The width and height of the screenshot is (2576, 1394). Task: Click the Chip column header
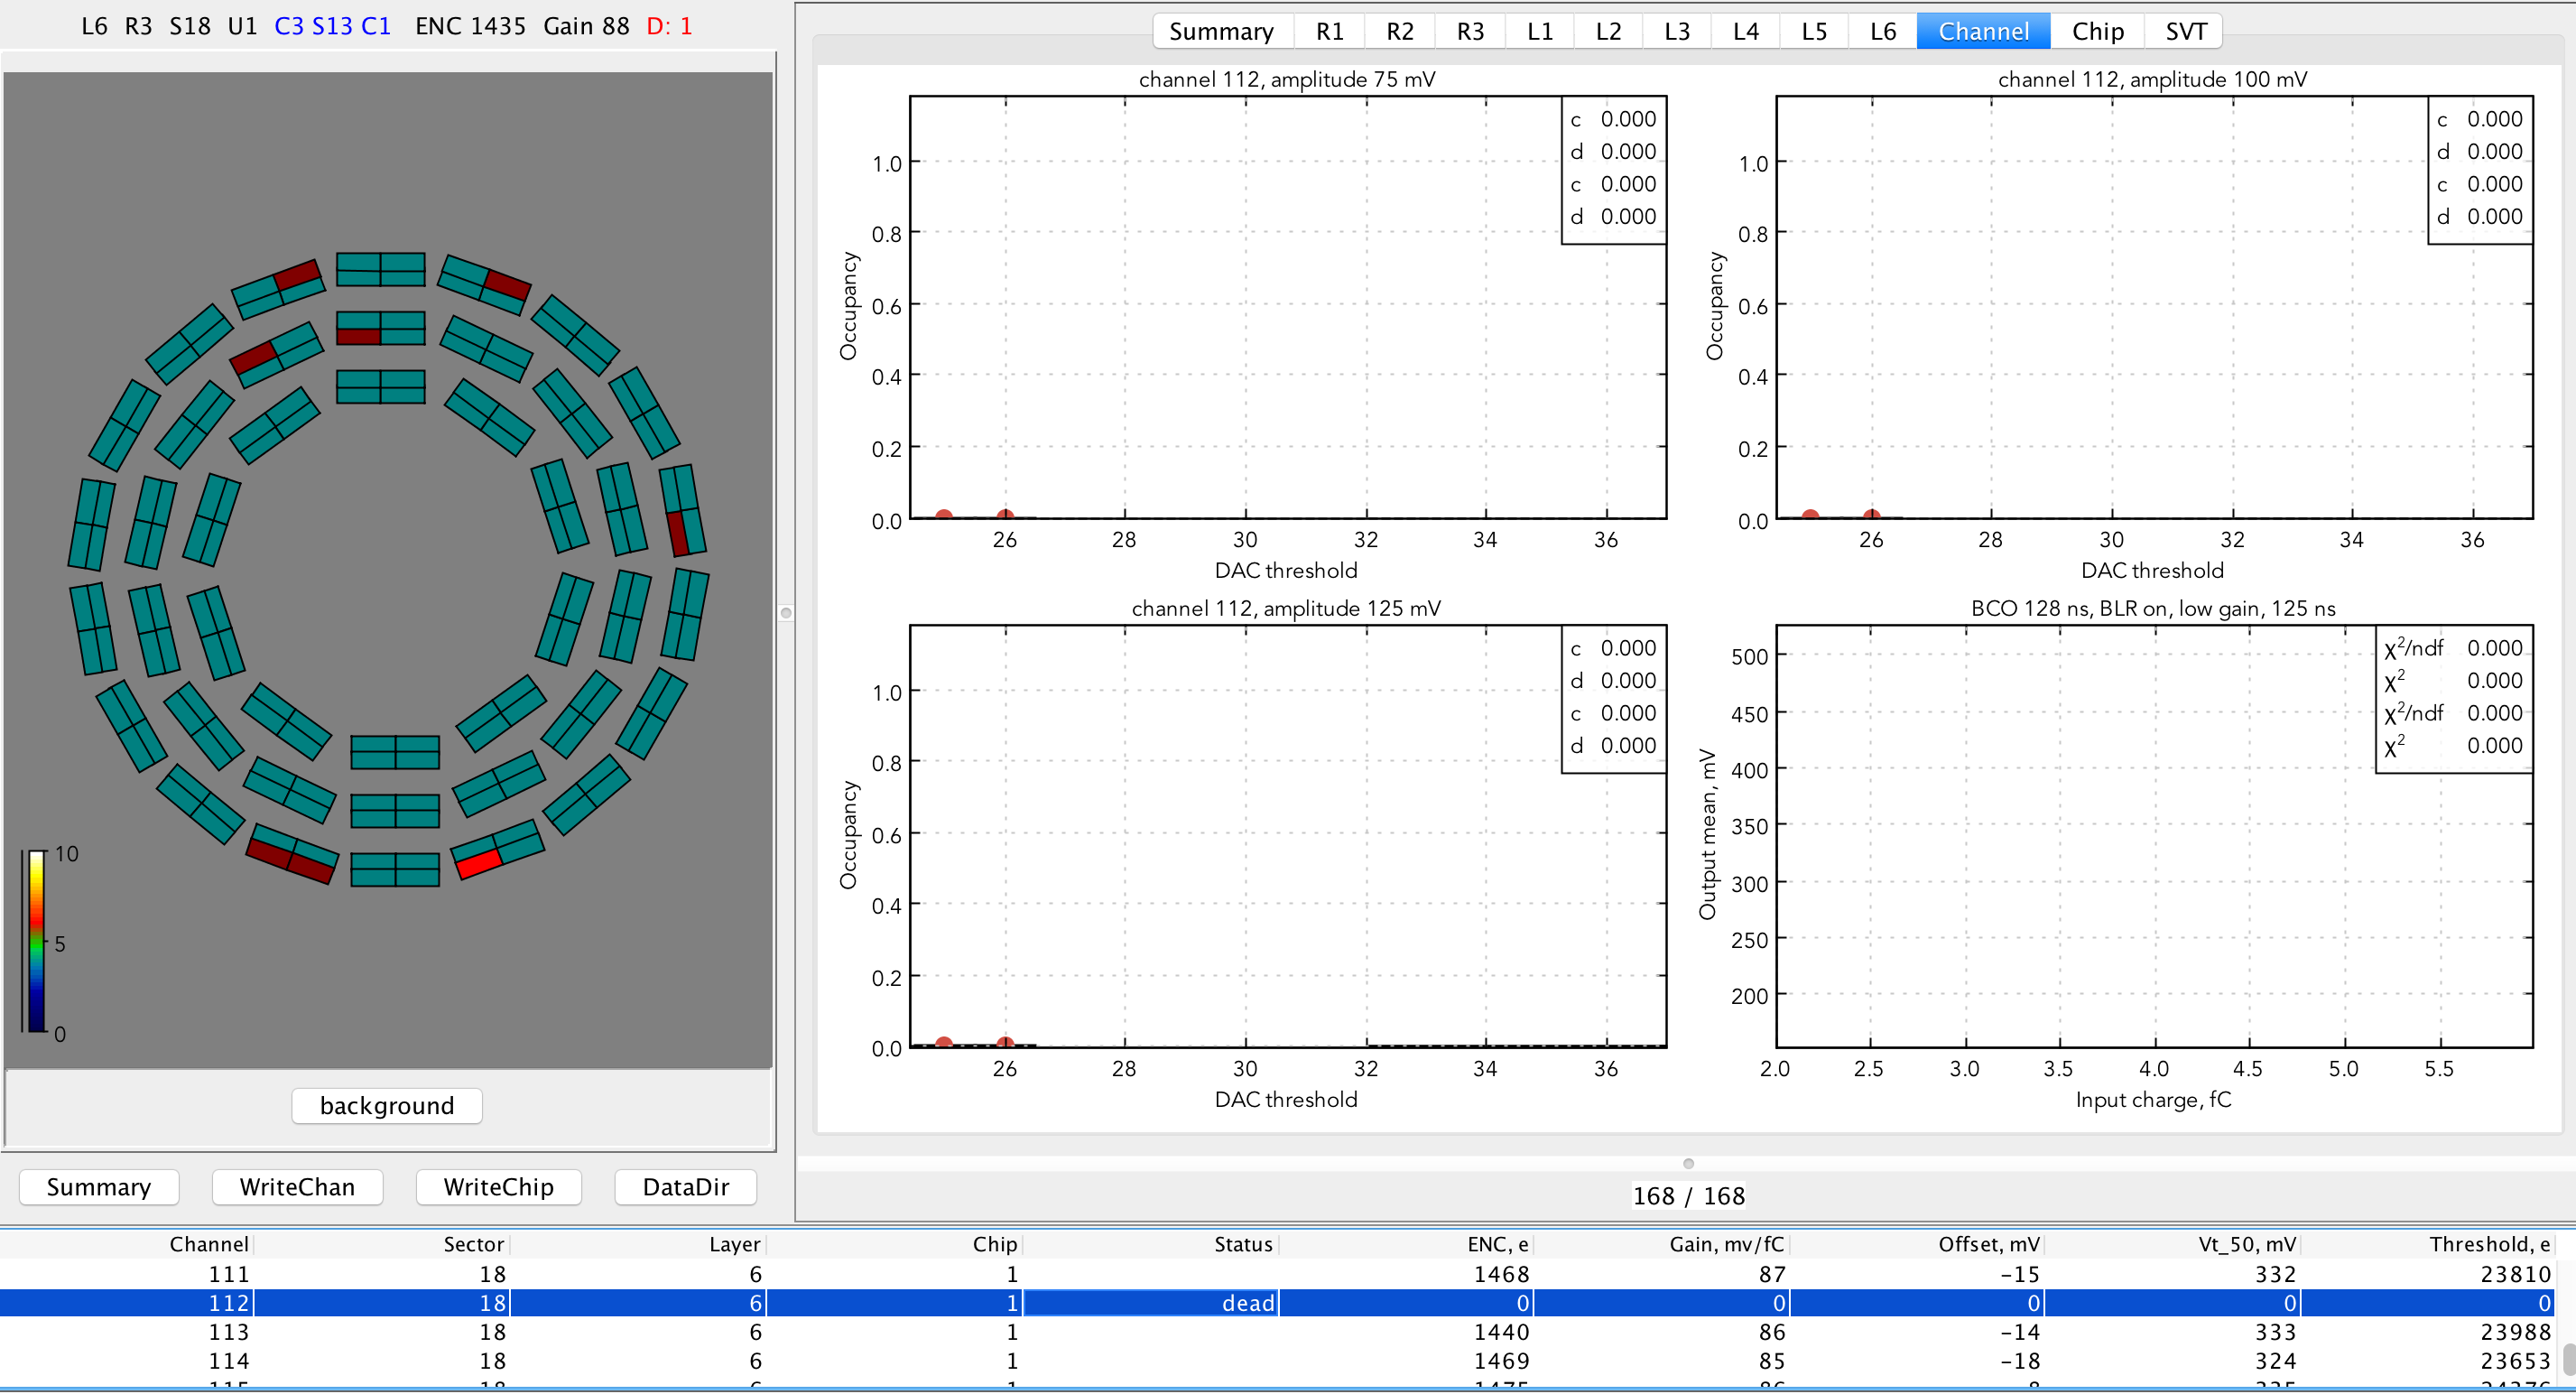[894, 1244]
